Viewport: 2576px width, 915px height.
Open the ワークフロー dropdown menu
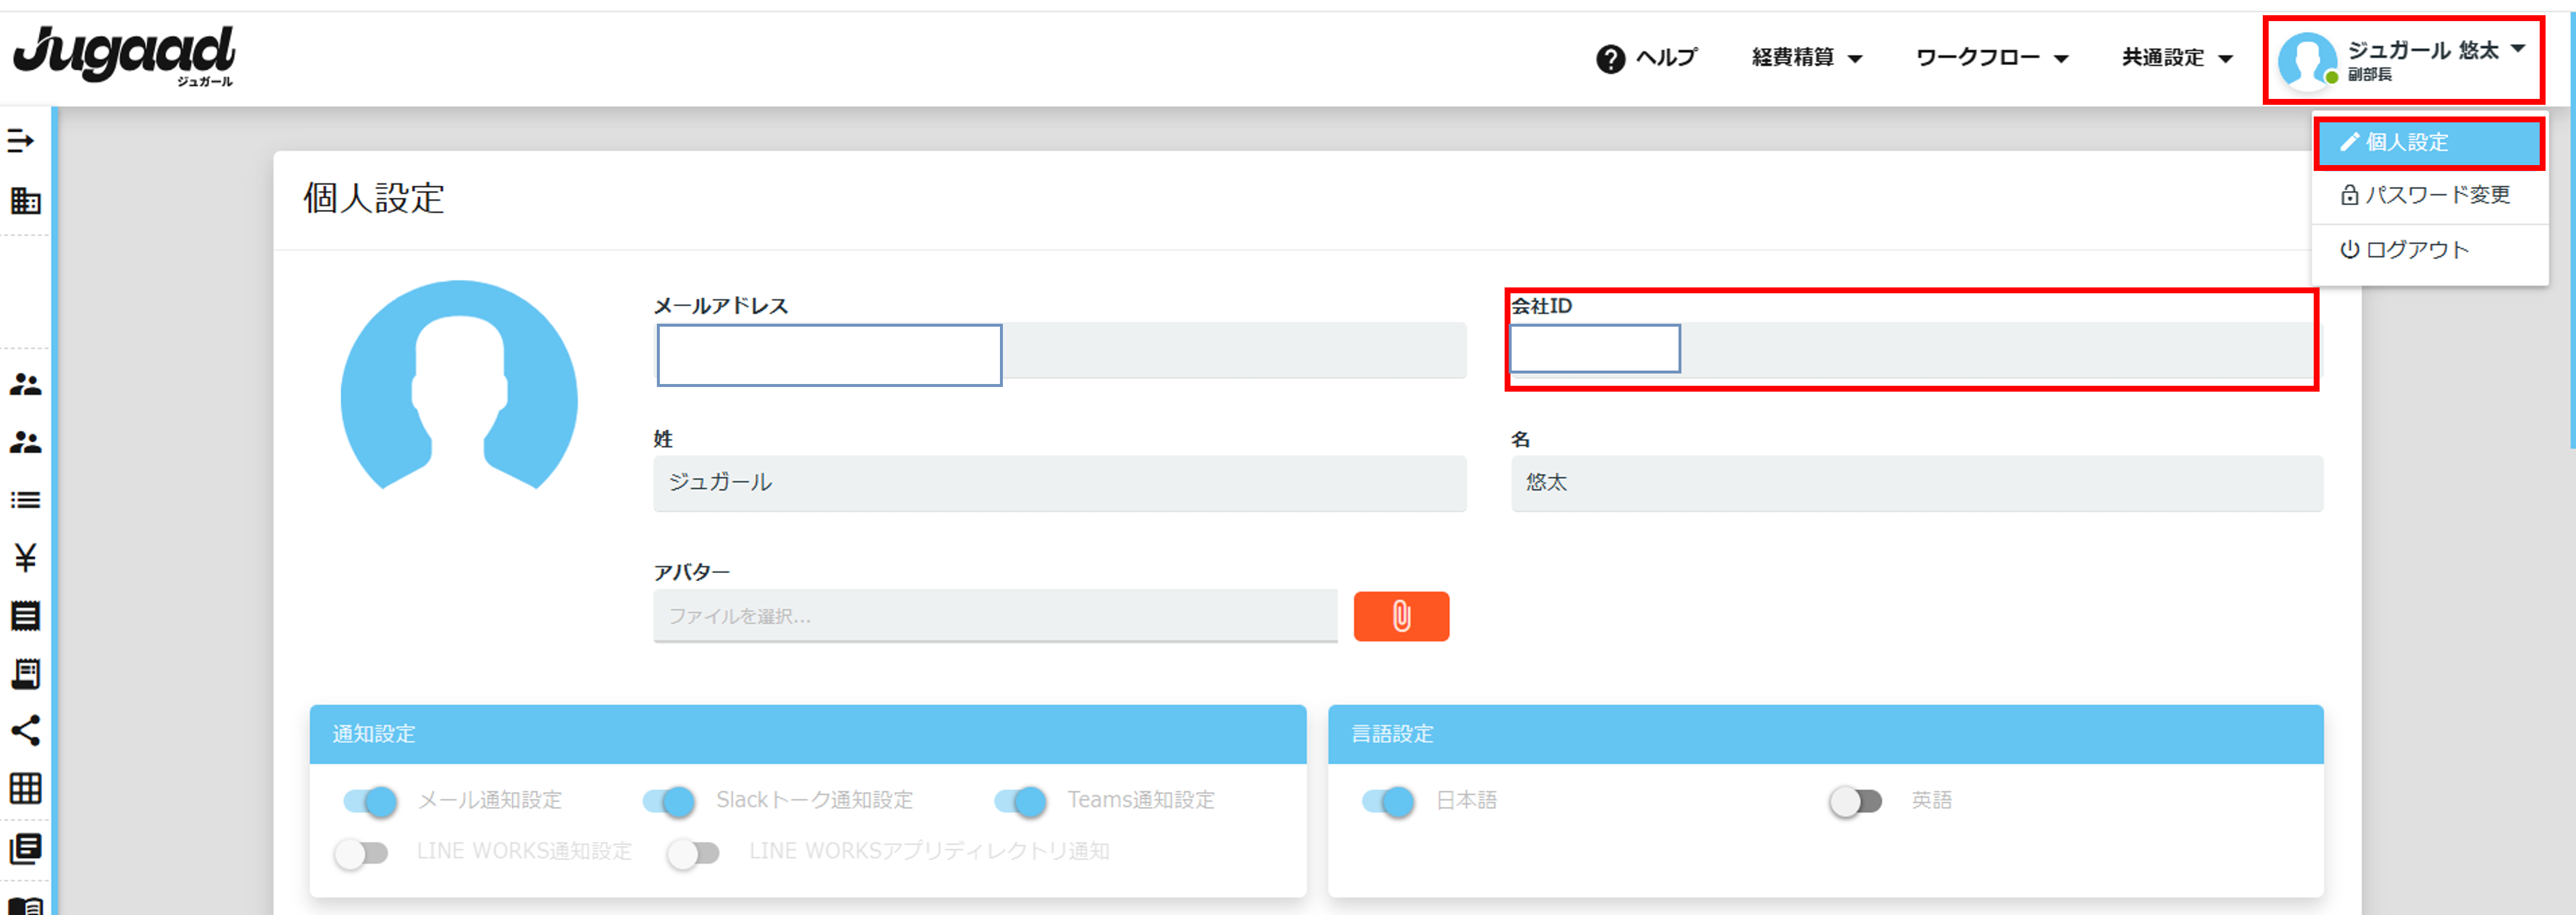(1992, 58)
